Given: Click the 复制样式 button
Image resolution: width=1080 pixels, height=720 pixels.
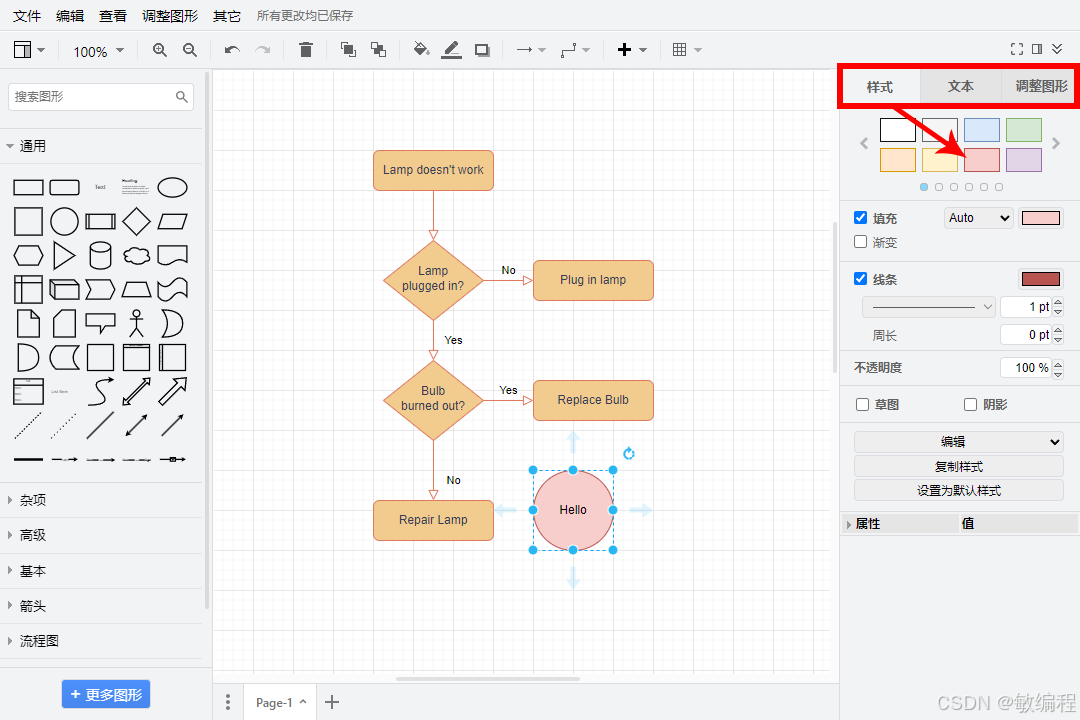Looking at the screenshot, I should pyautogui.click(x=959, y=466).
